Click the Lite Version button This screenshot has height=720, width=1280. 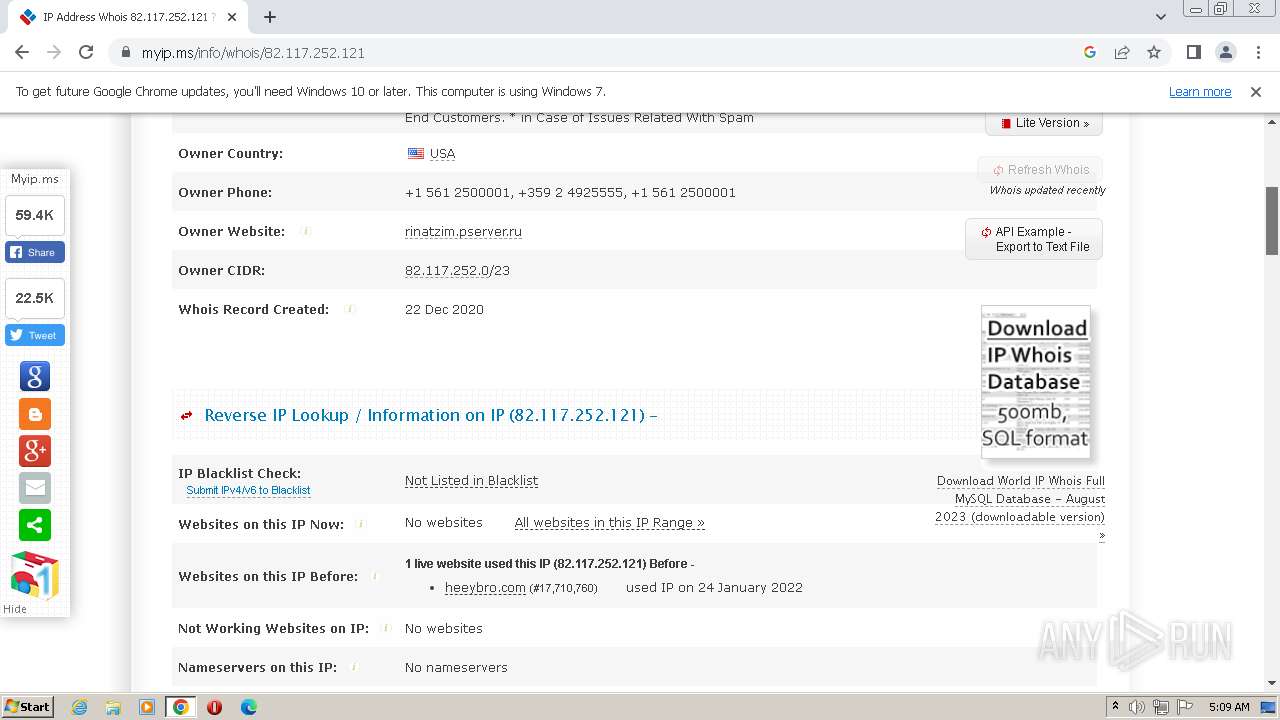pos(1044,123)
